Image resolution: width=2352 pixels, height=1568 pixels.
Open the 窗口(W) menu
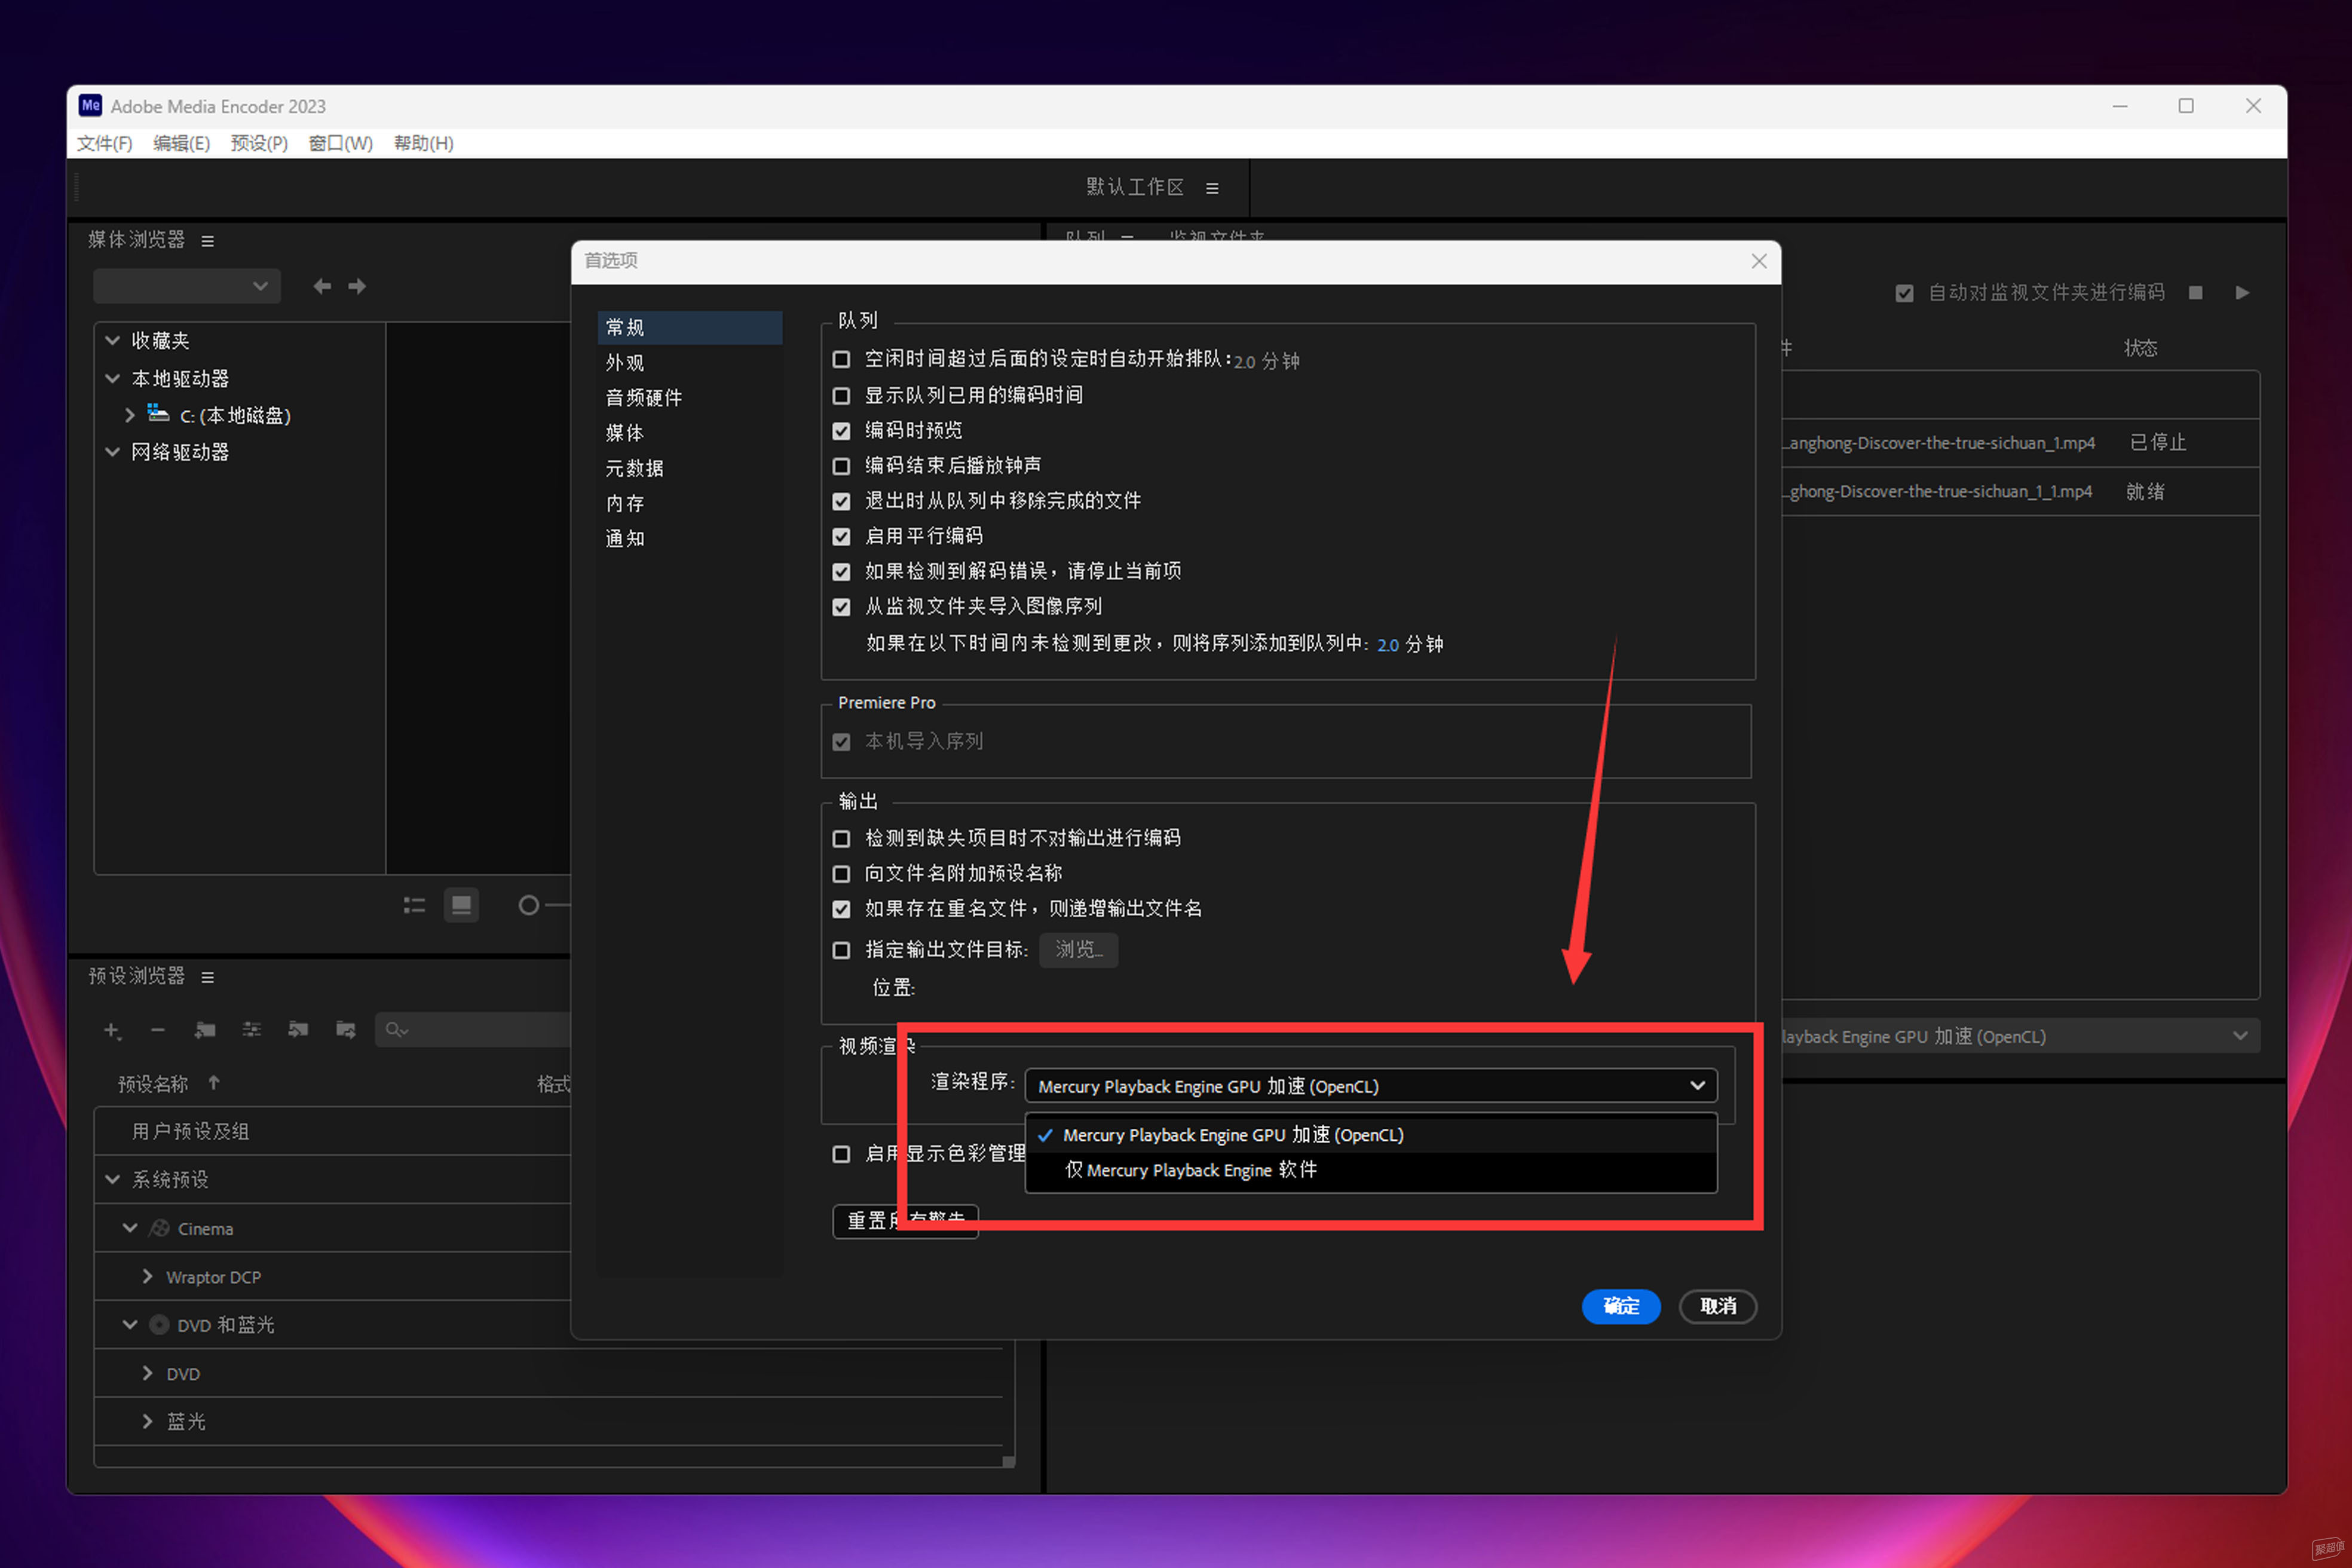click(340, 143)
